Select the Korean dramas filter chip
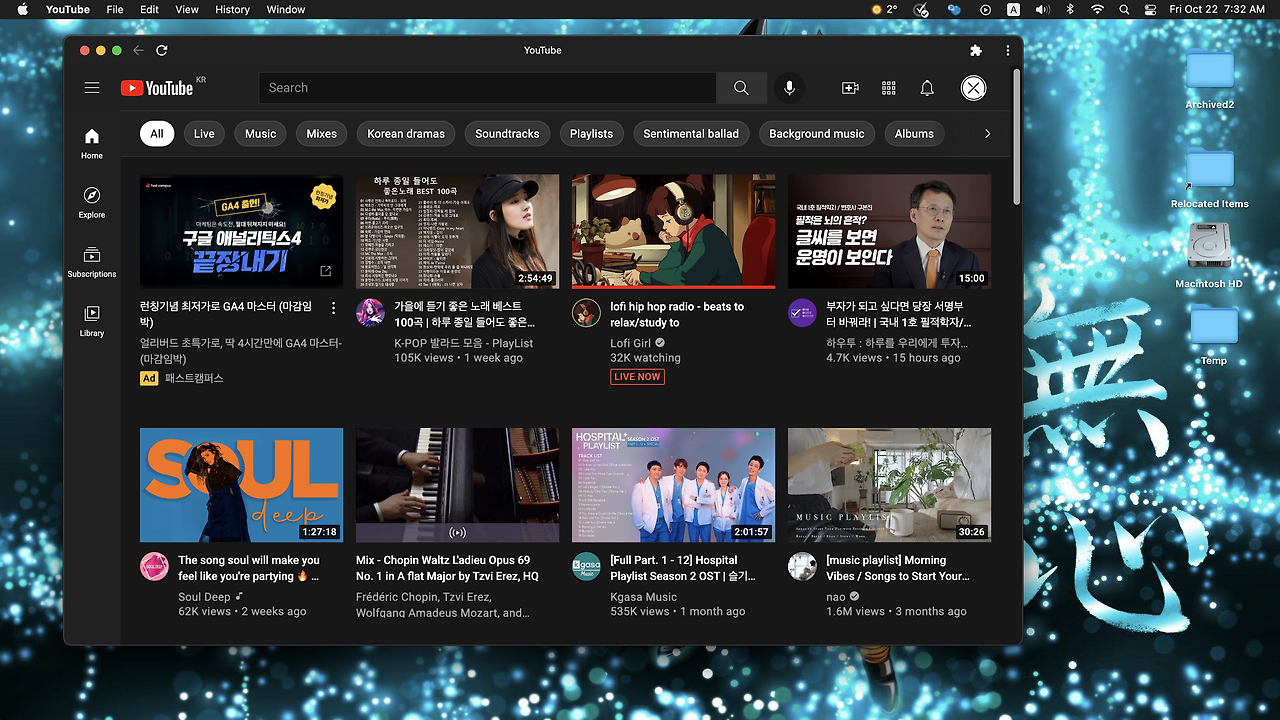The image size is (1280, 720). click(x=406, y=134)
